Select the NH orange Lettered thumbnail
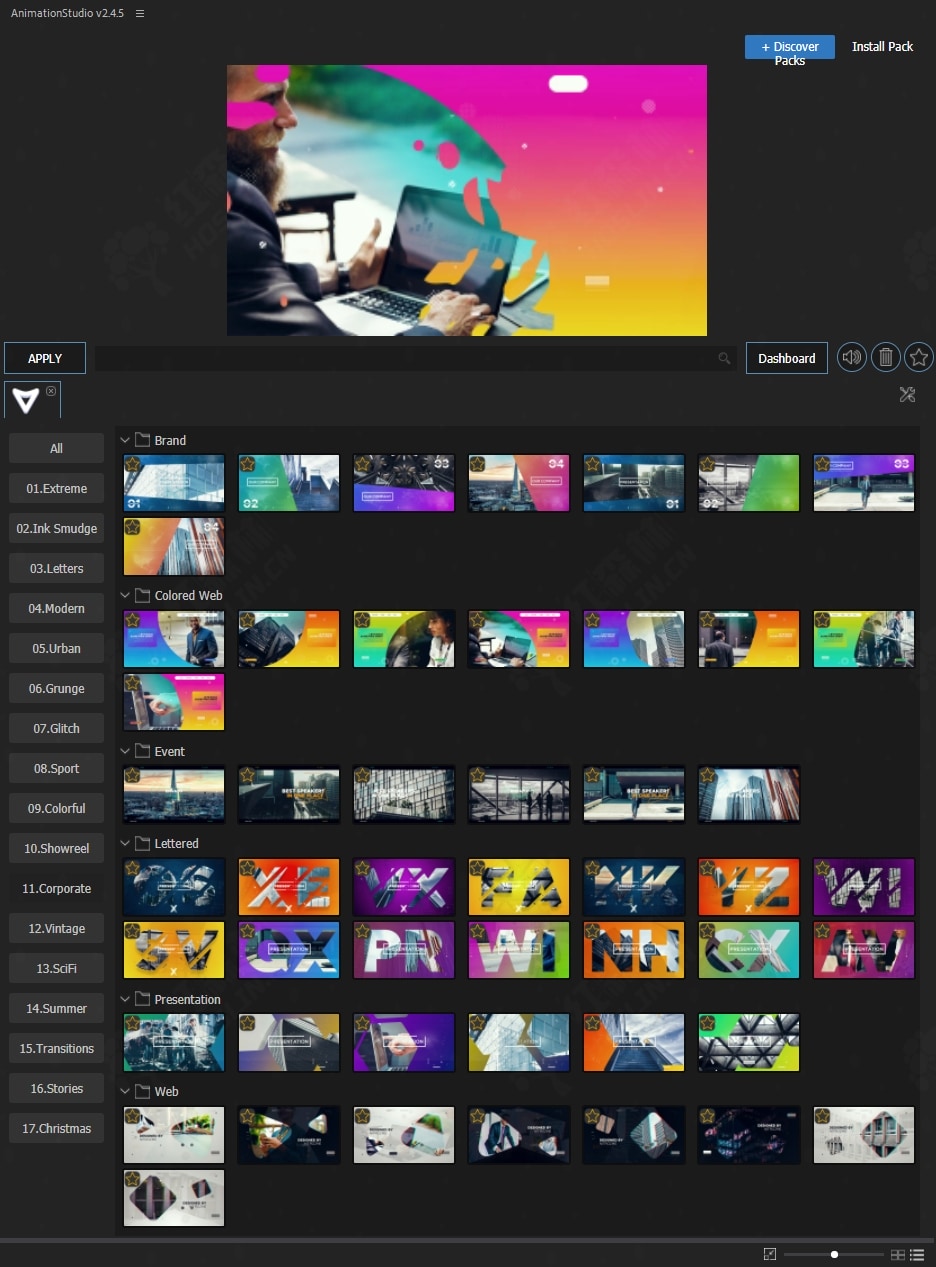 click(634, 950)
